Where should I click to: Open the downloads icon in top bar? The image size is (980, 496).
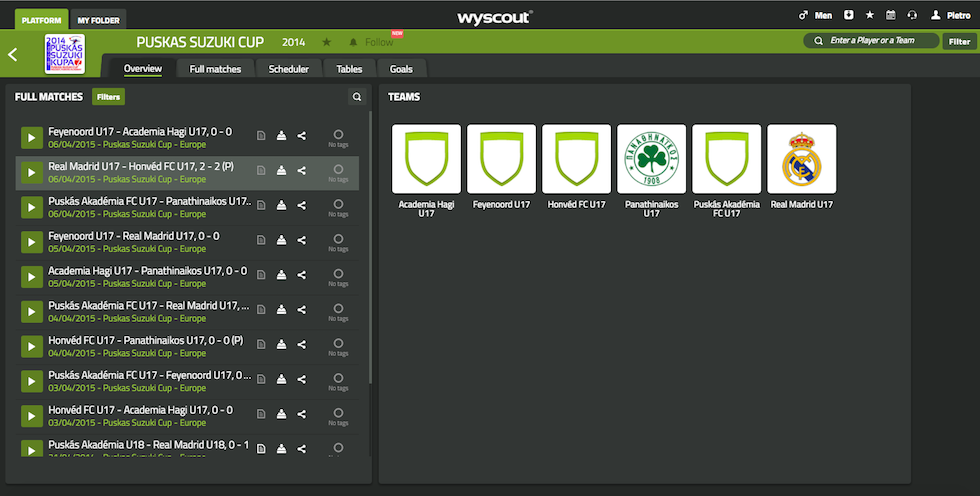pos(849,15)
